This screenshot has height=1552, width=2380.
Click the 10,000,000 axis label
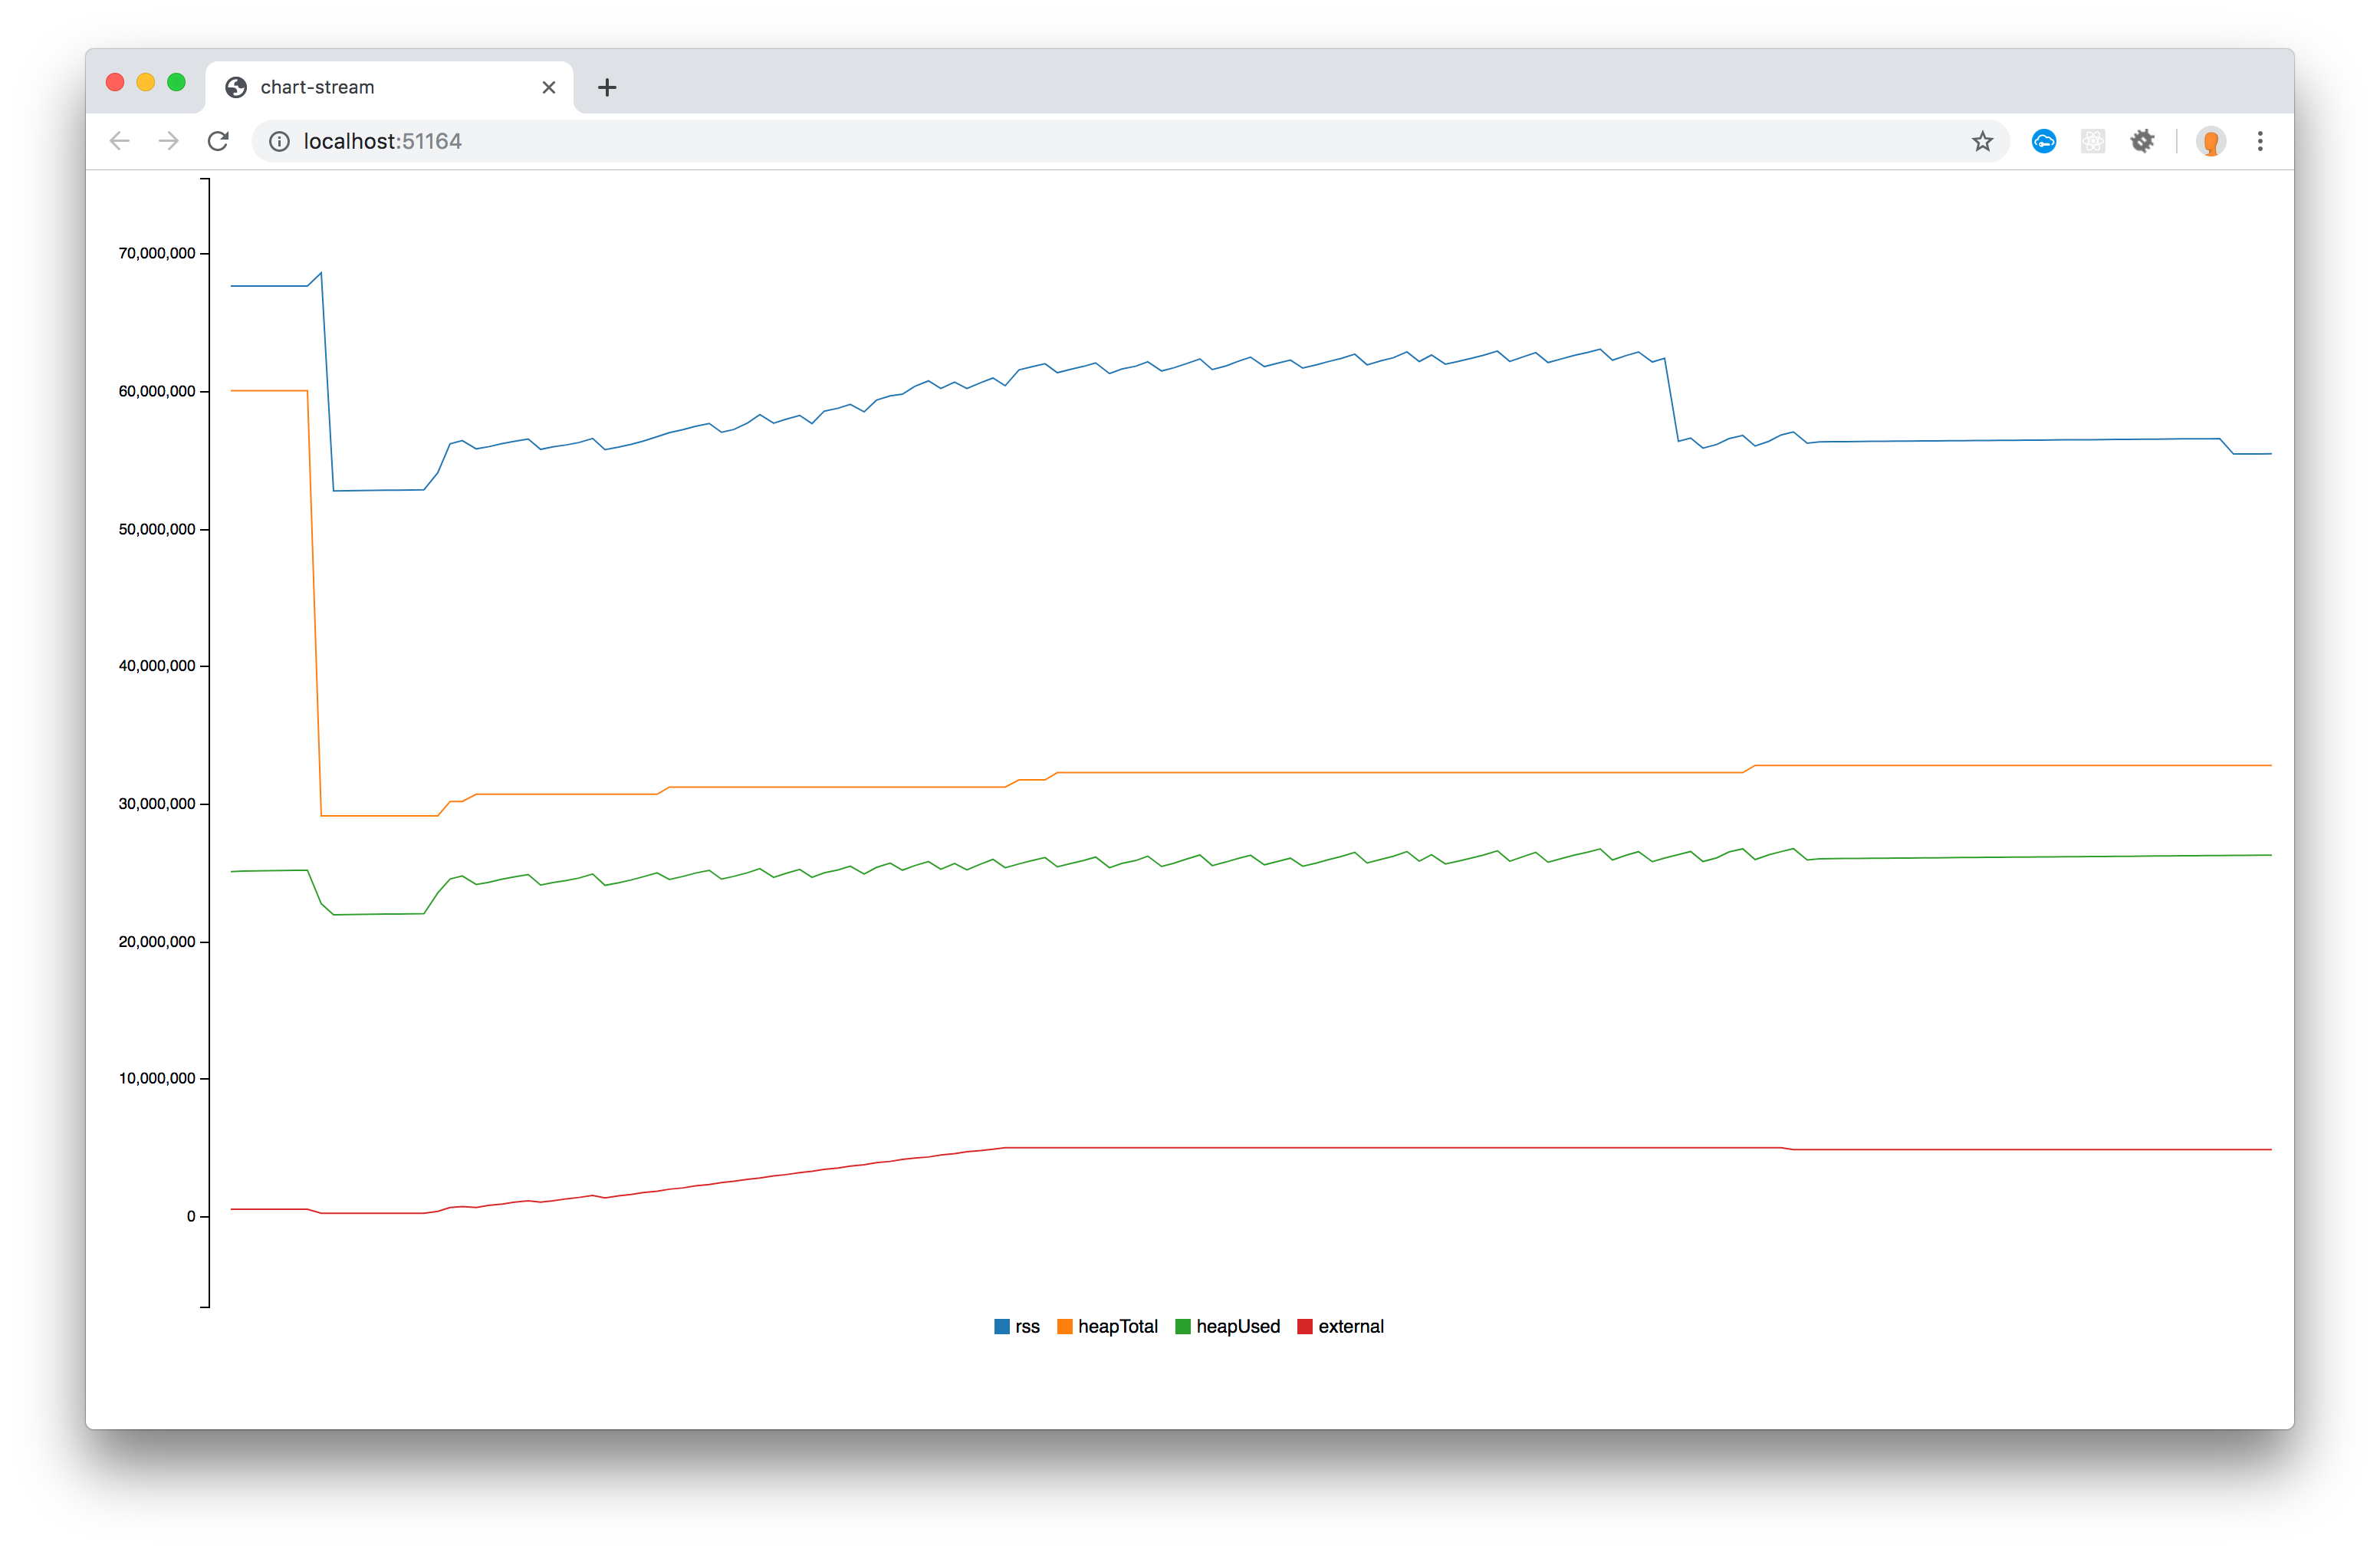(x=157, y=1078)
